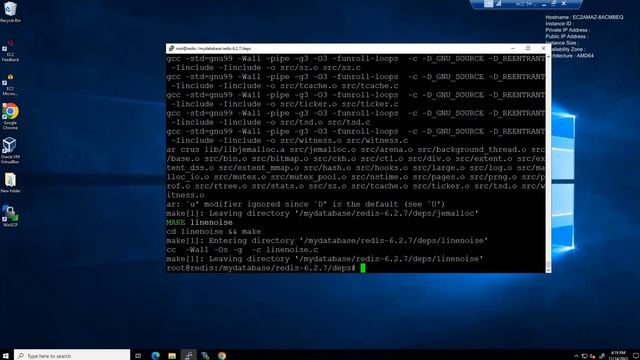Screen dimensions: 640x360
Task: Click the terminal prompt cursor
Action: pos(363,268)
